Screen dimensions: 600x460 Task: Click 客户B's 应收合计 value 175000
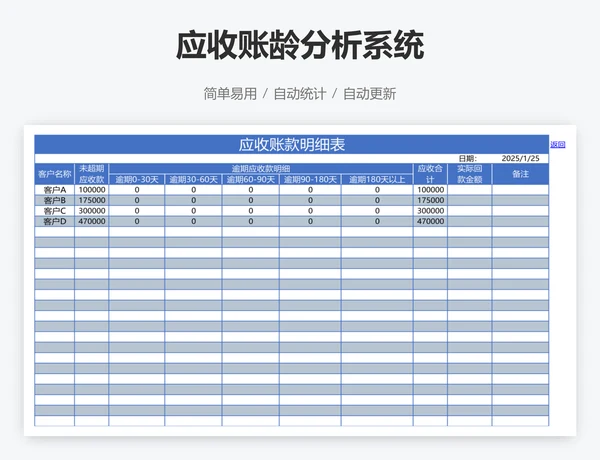(x=430, y=200)
